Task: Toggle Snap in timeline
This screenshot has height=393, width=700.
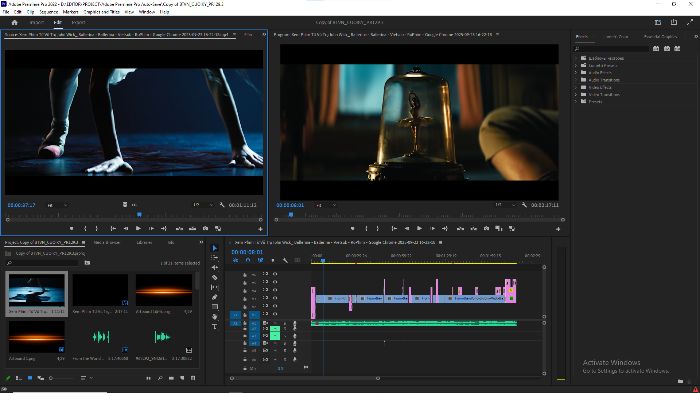Action: [248, 260]
